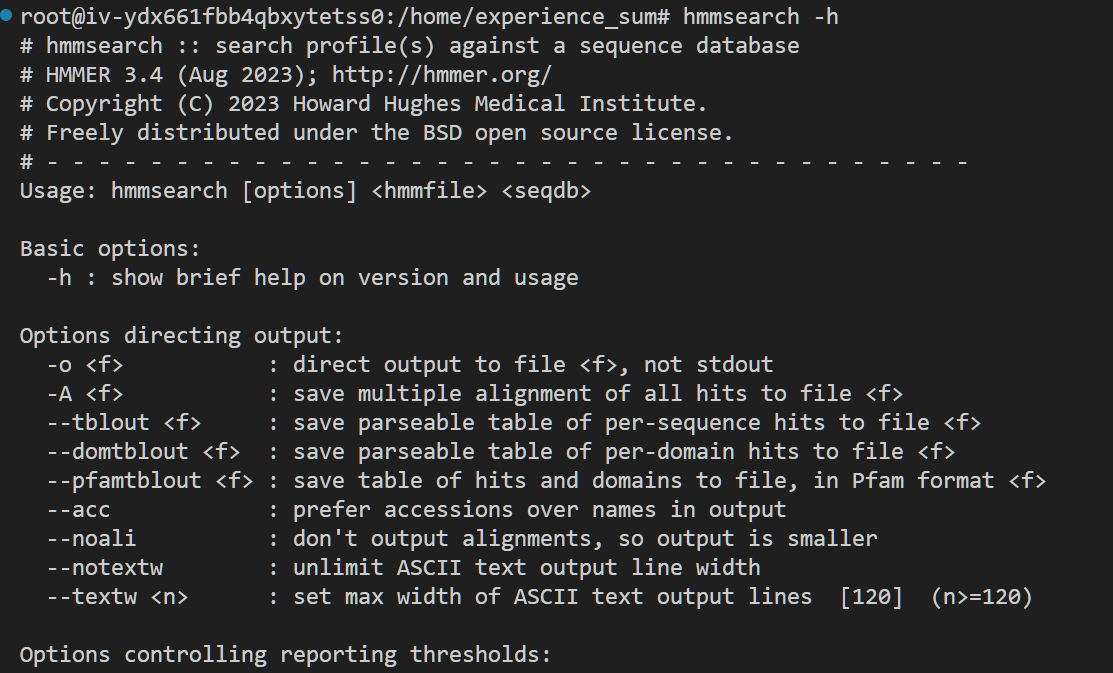
Task: Click the --tblout <f> option
Action: (124, 423)
